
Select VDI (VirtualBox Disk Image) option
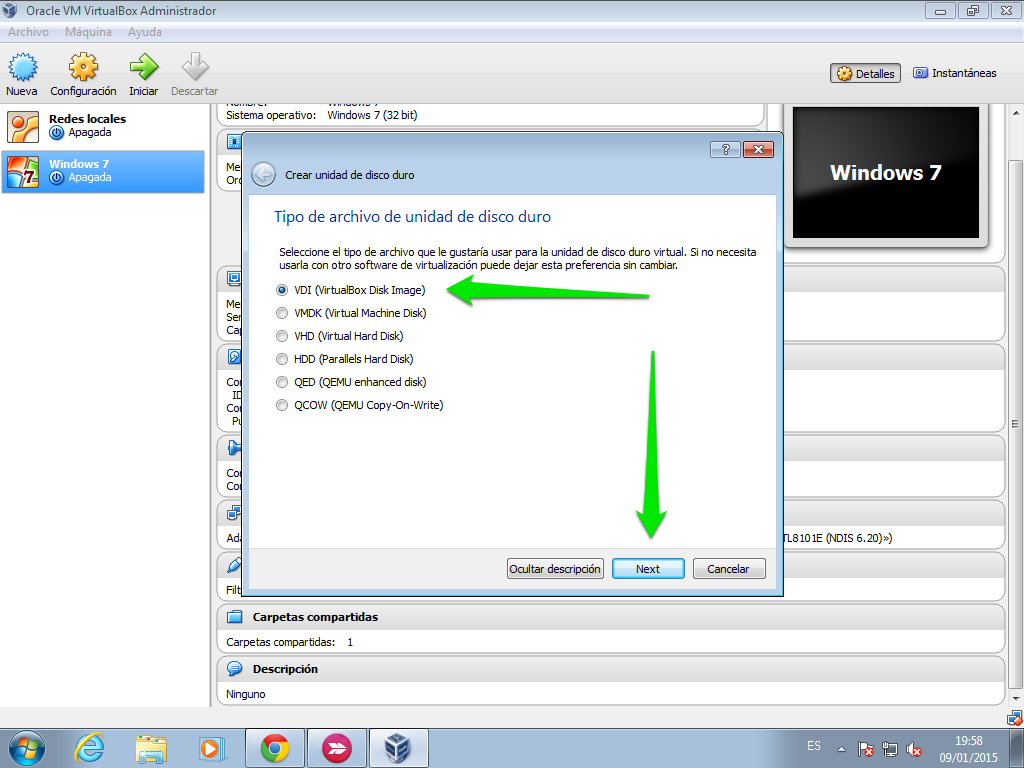coord(351,290)
